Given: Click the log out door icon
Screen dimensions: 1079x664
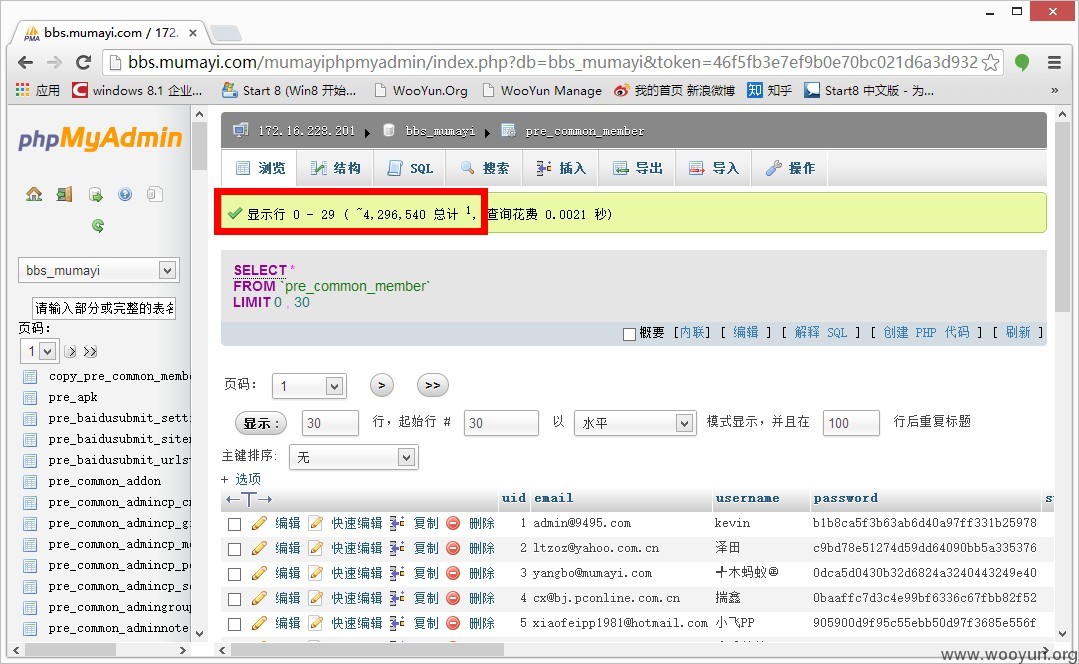Looking at the screenshot, I should 65,195.
